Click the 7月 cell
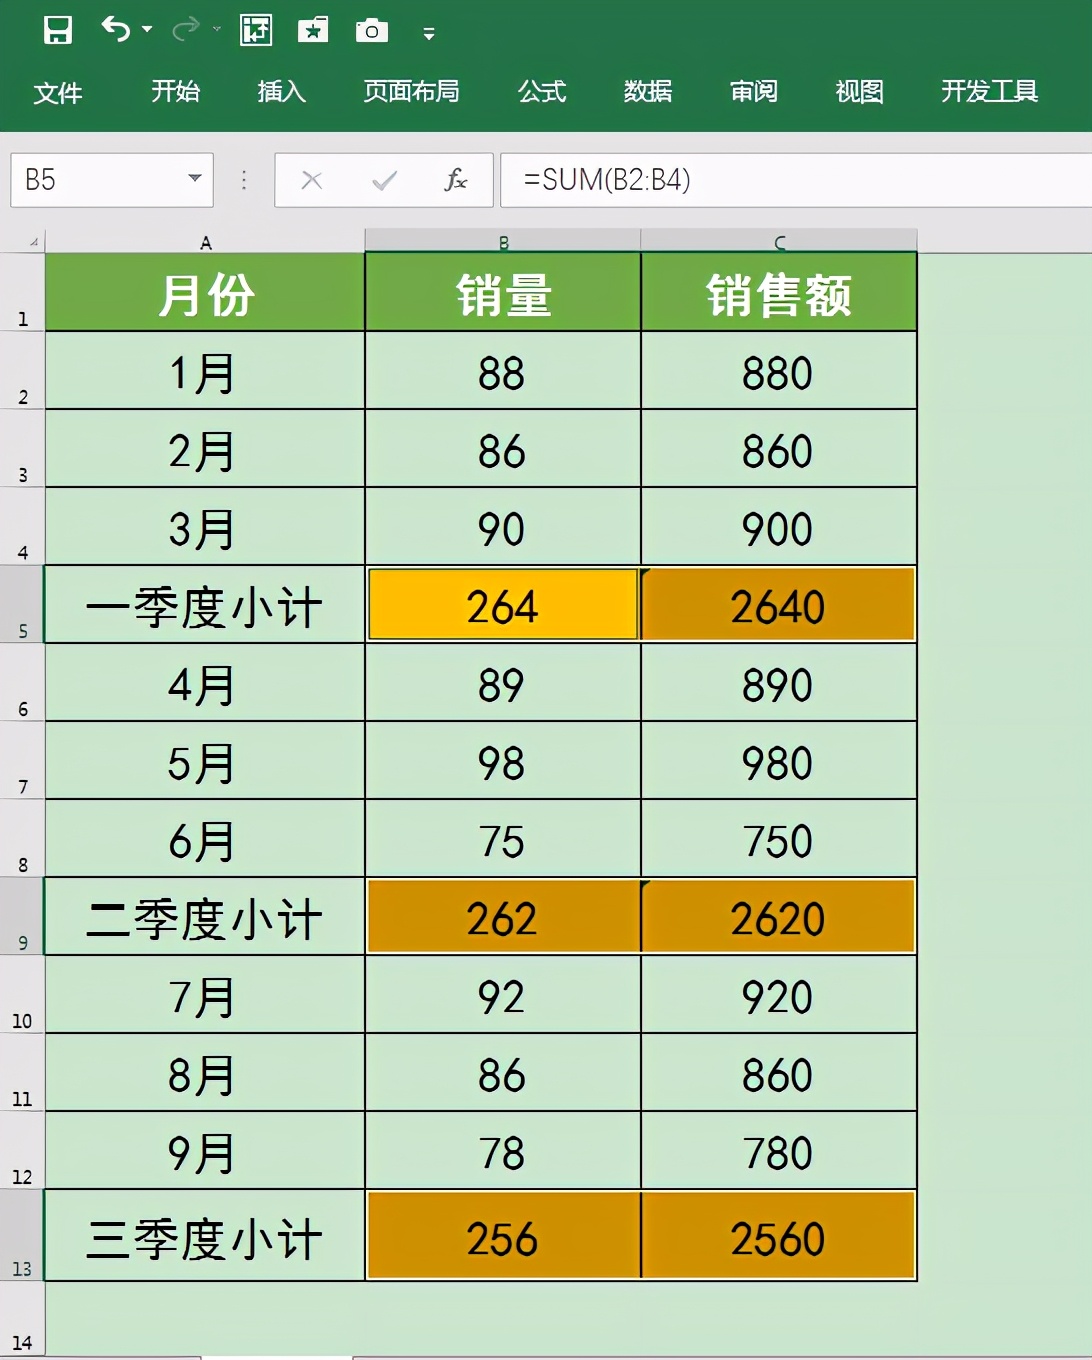 (205, 994)
